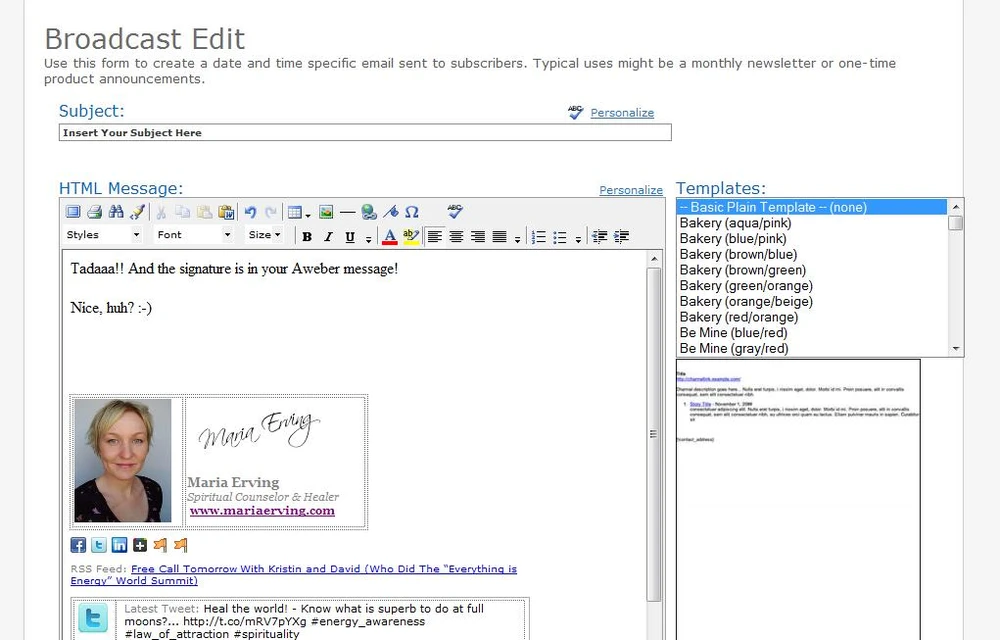1000x640 pixels.
Task: Toggle Italic formatting
Action: coord(328,237)
